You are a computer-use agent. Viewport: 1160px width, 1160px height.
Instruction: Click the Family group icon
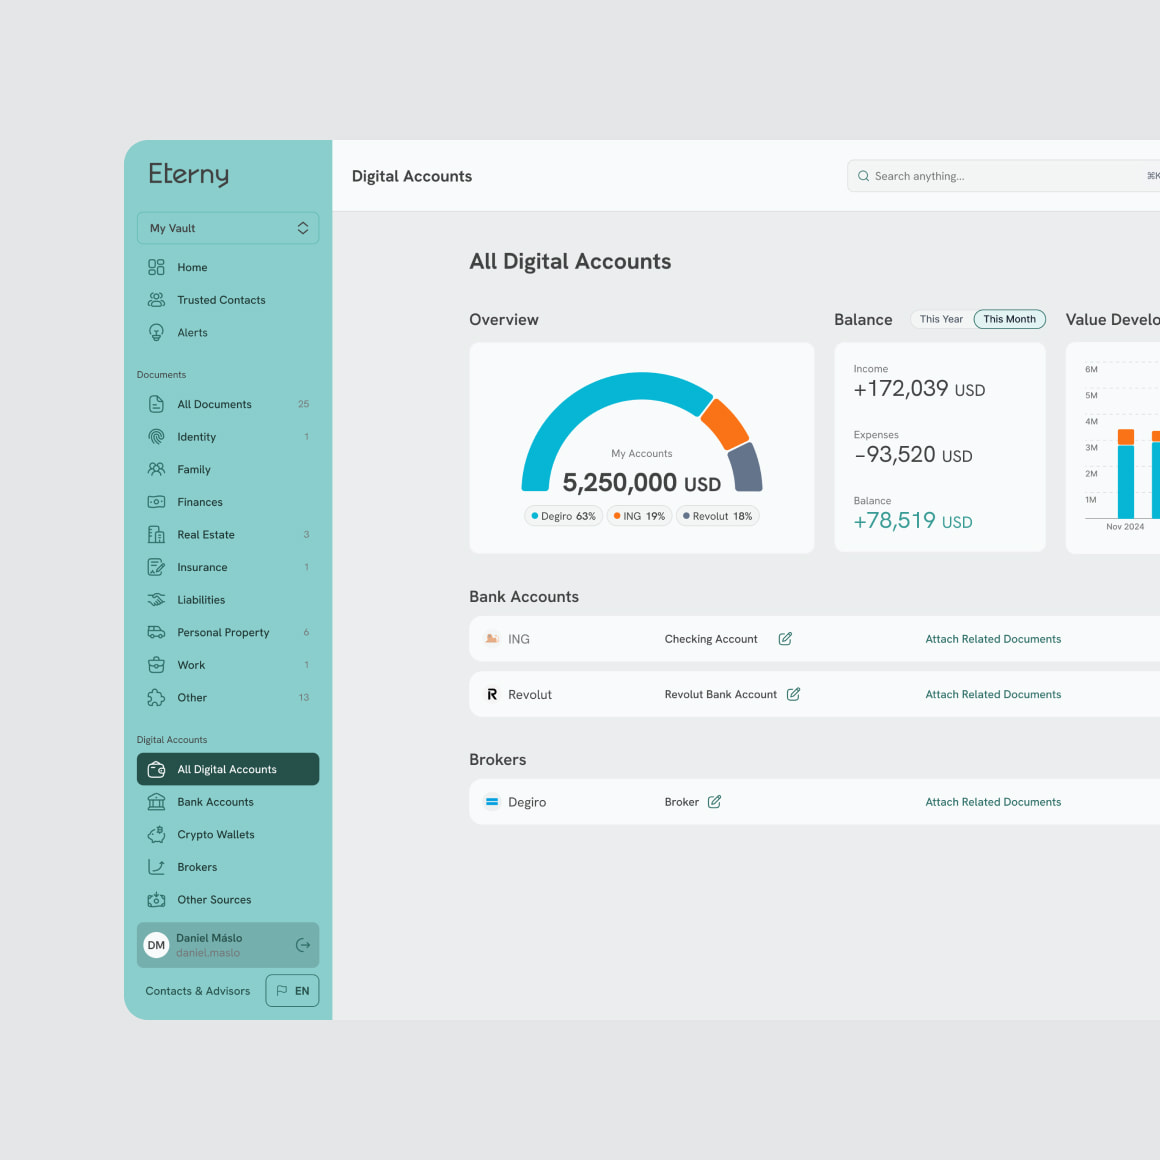point(156,469)
